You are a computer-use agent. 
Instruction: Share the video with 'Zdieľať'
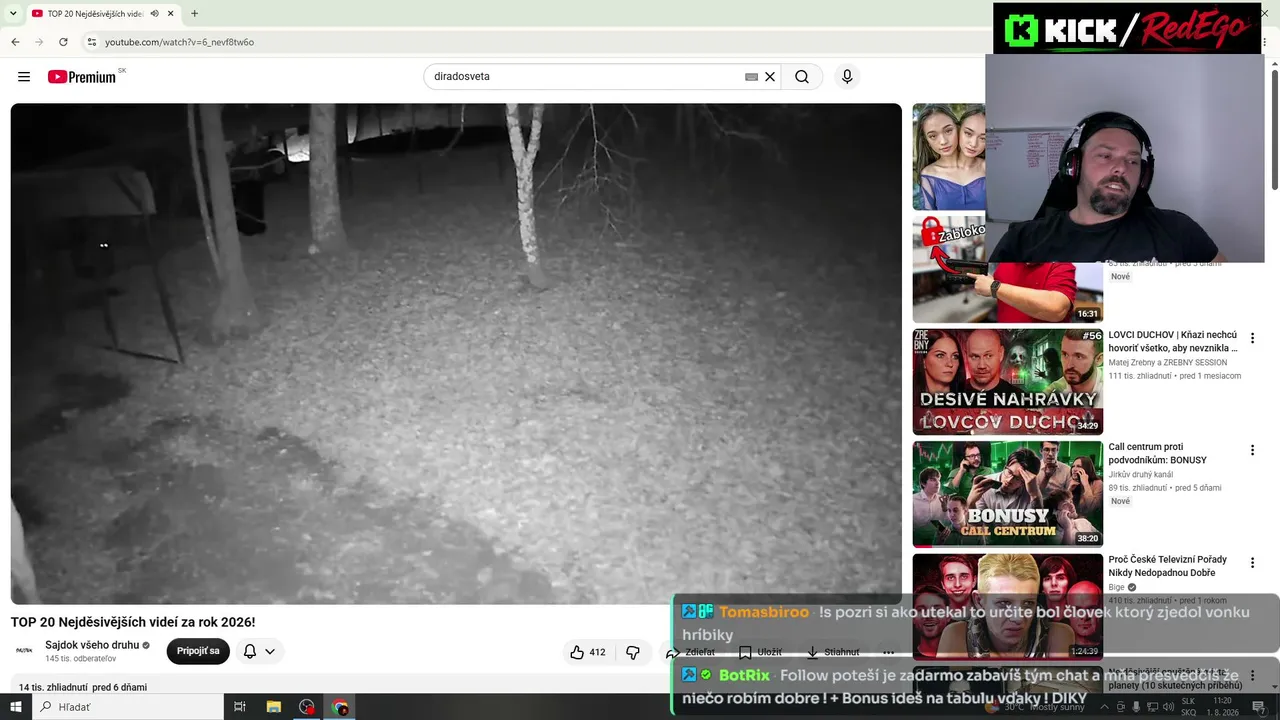pos(691,652)
